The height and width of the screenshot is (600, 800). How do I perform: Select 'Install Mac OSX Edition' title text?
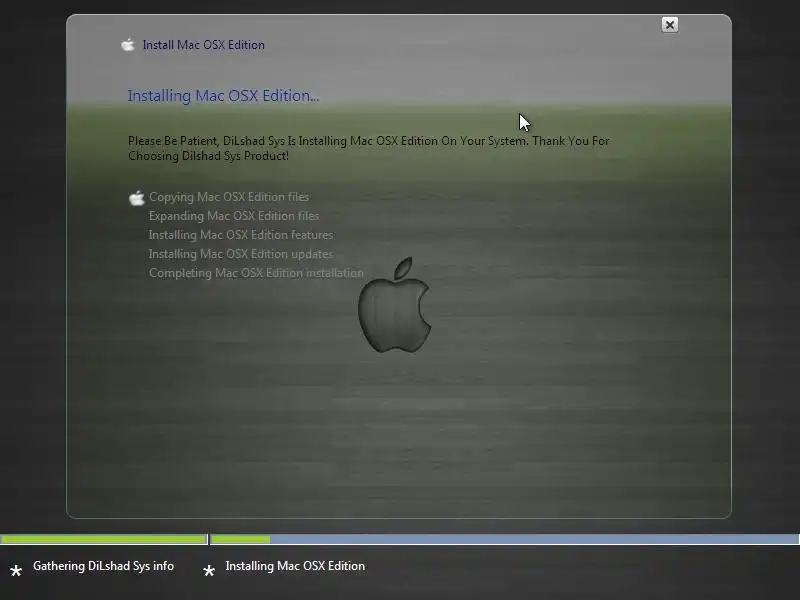204,45
